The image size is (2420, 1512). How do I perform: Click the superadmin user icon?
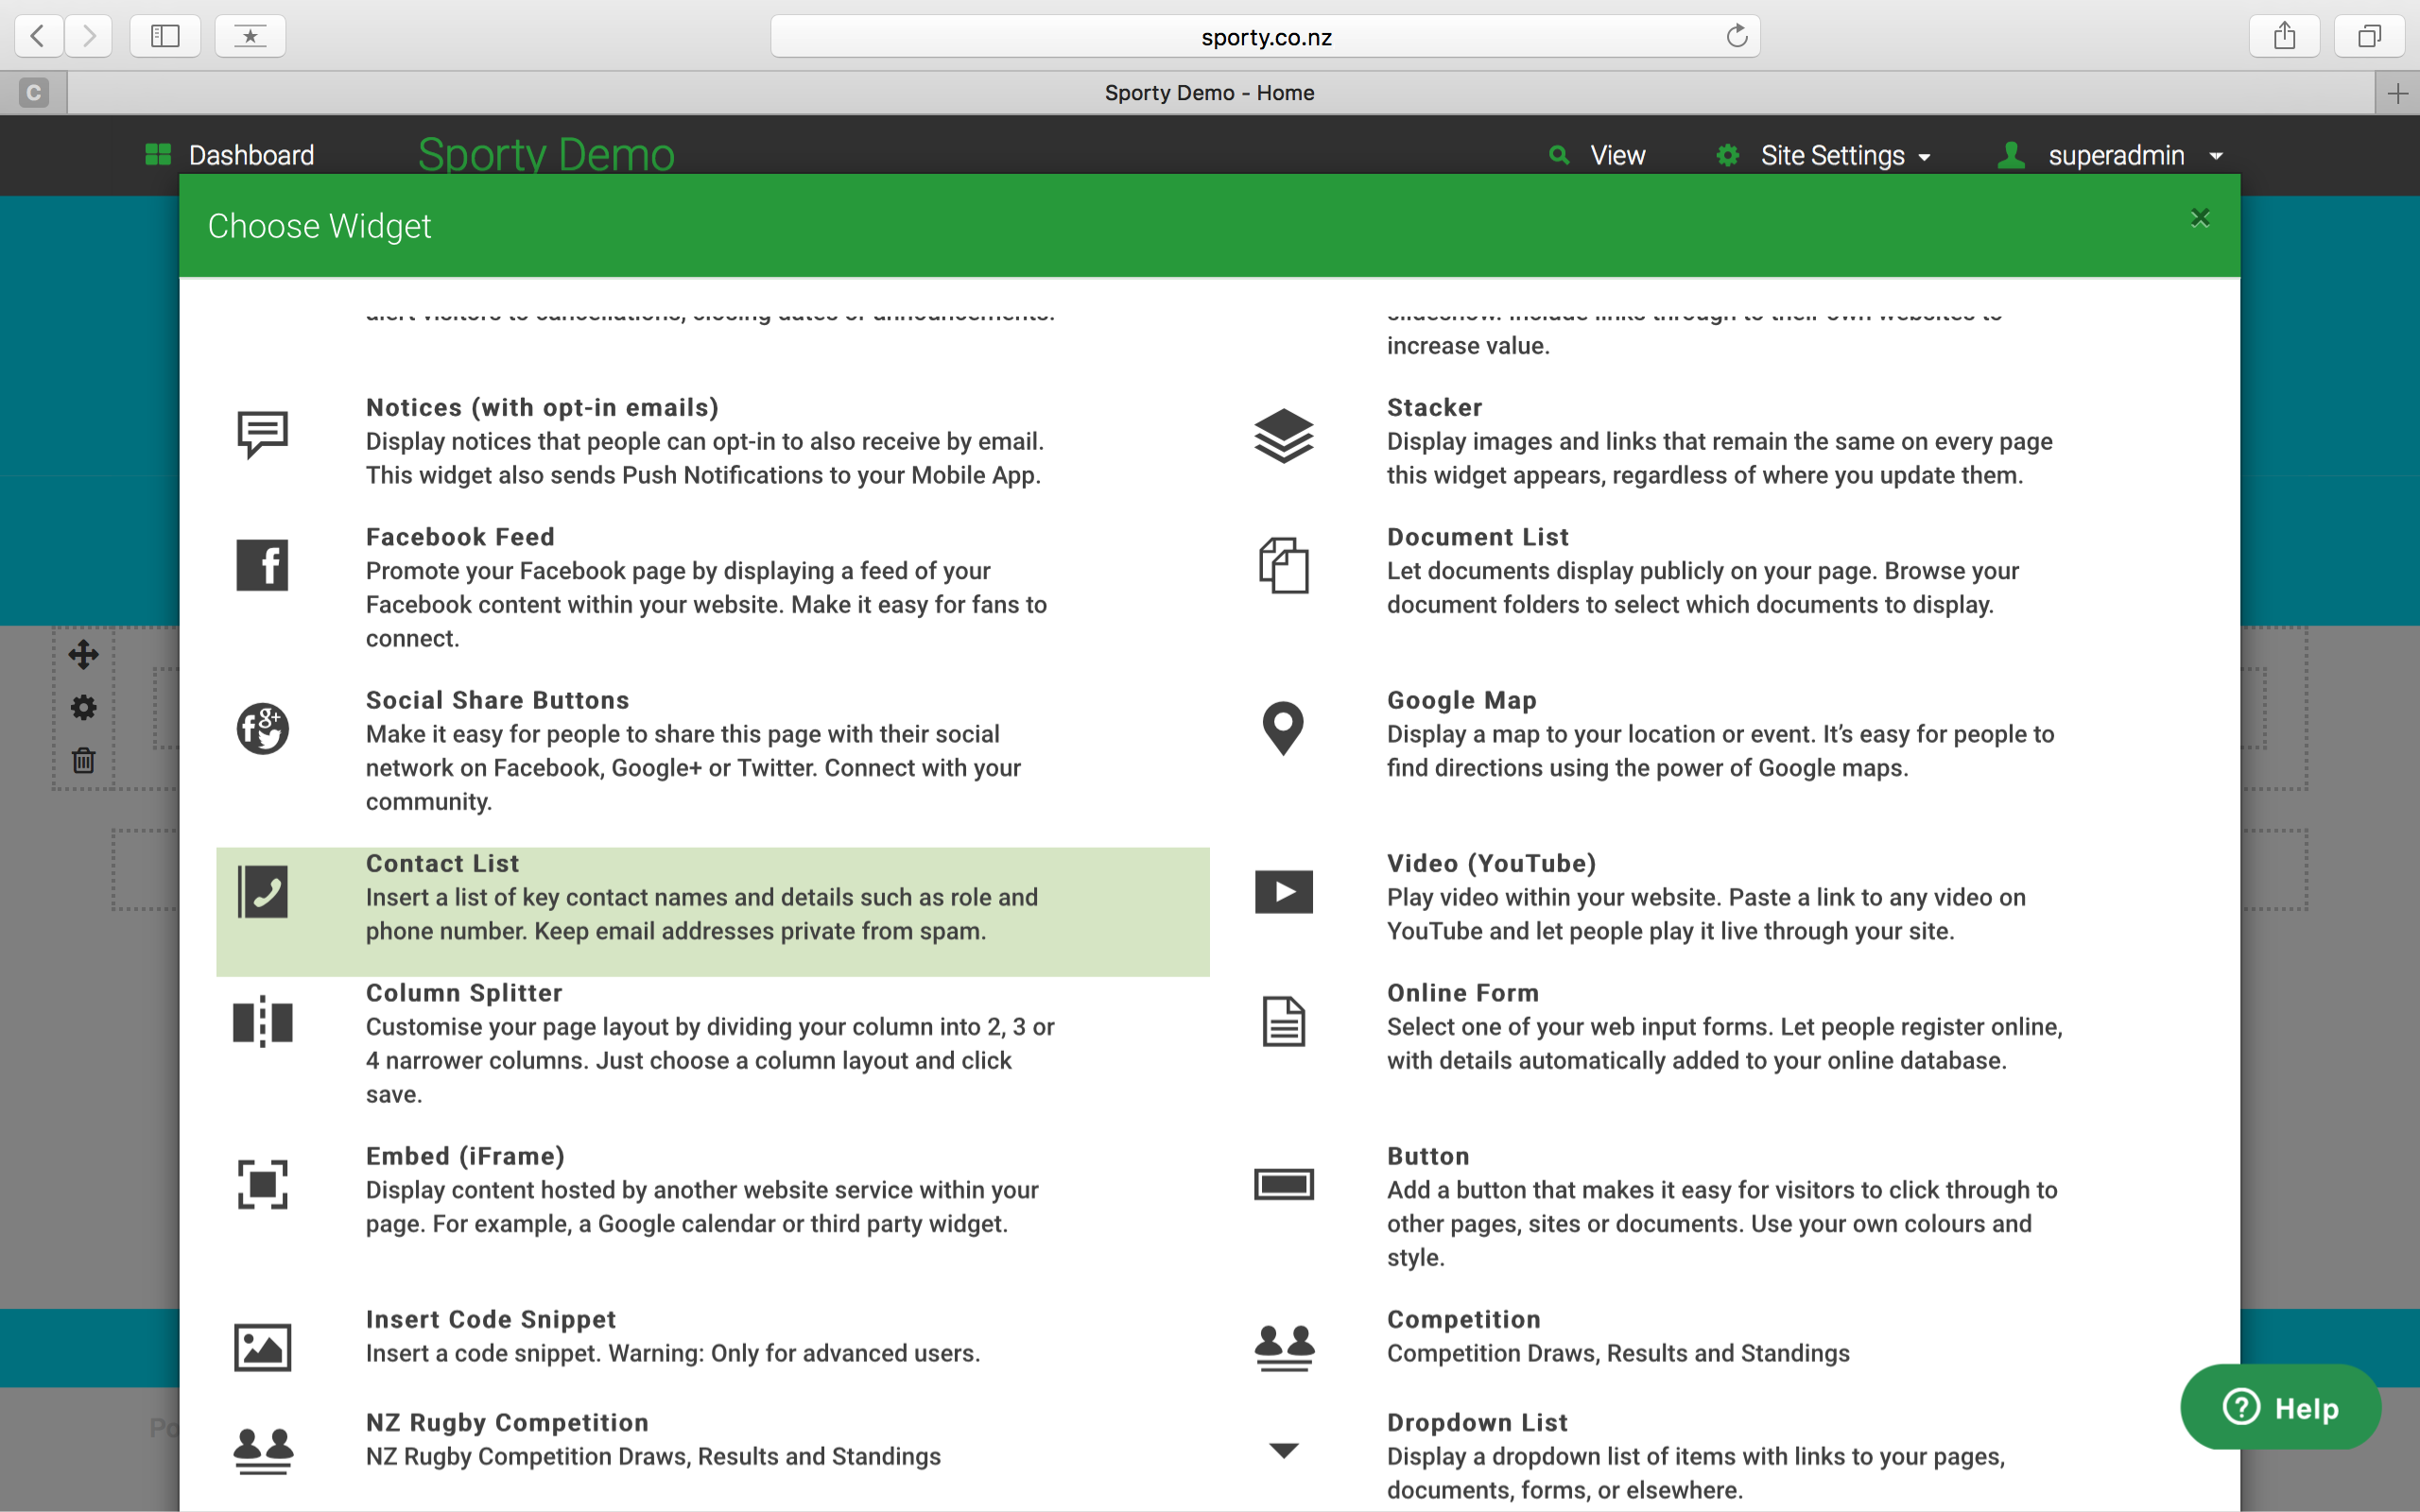point(2011,155)
